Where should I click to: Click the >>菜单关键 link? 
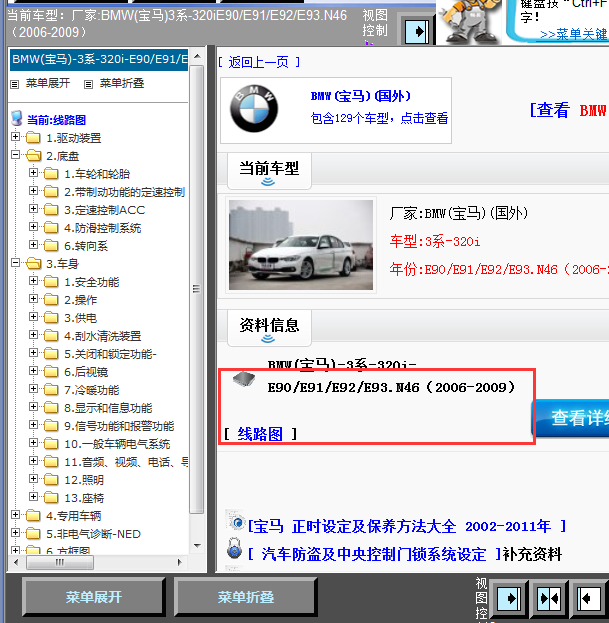(x=574, y=34)
